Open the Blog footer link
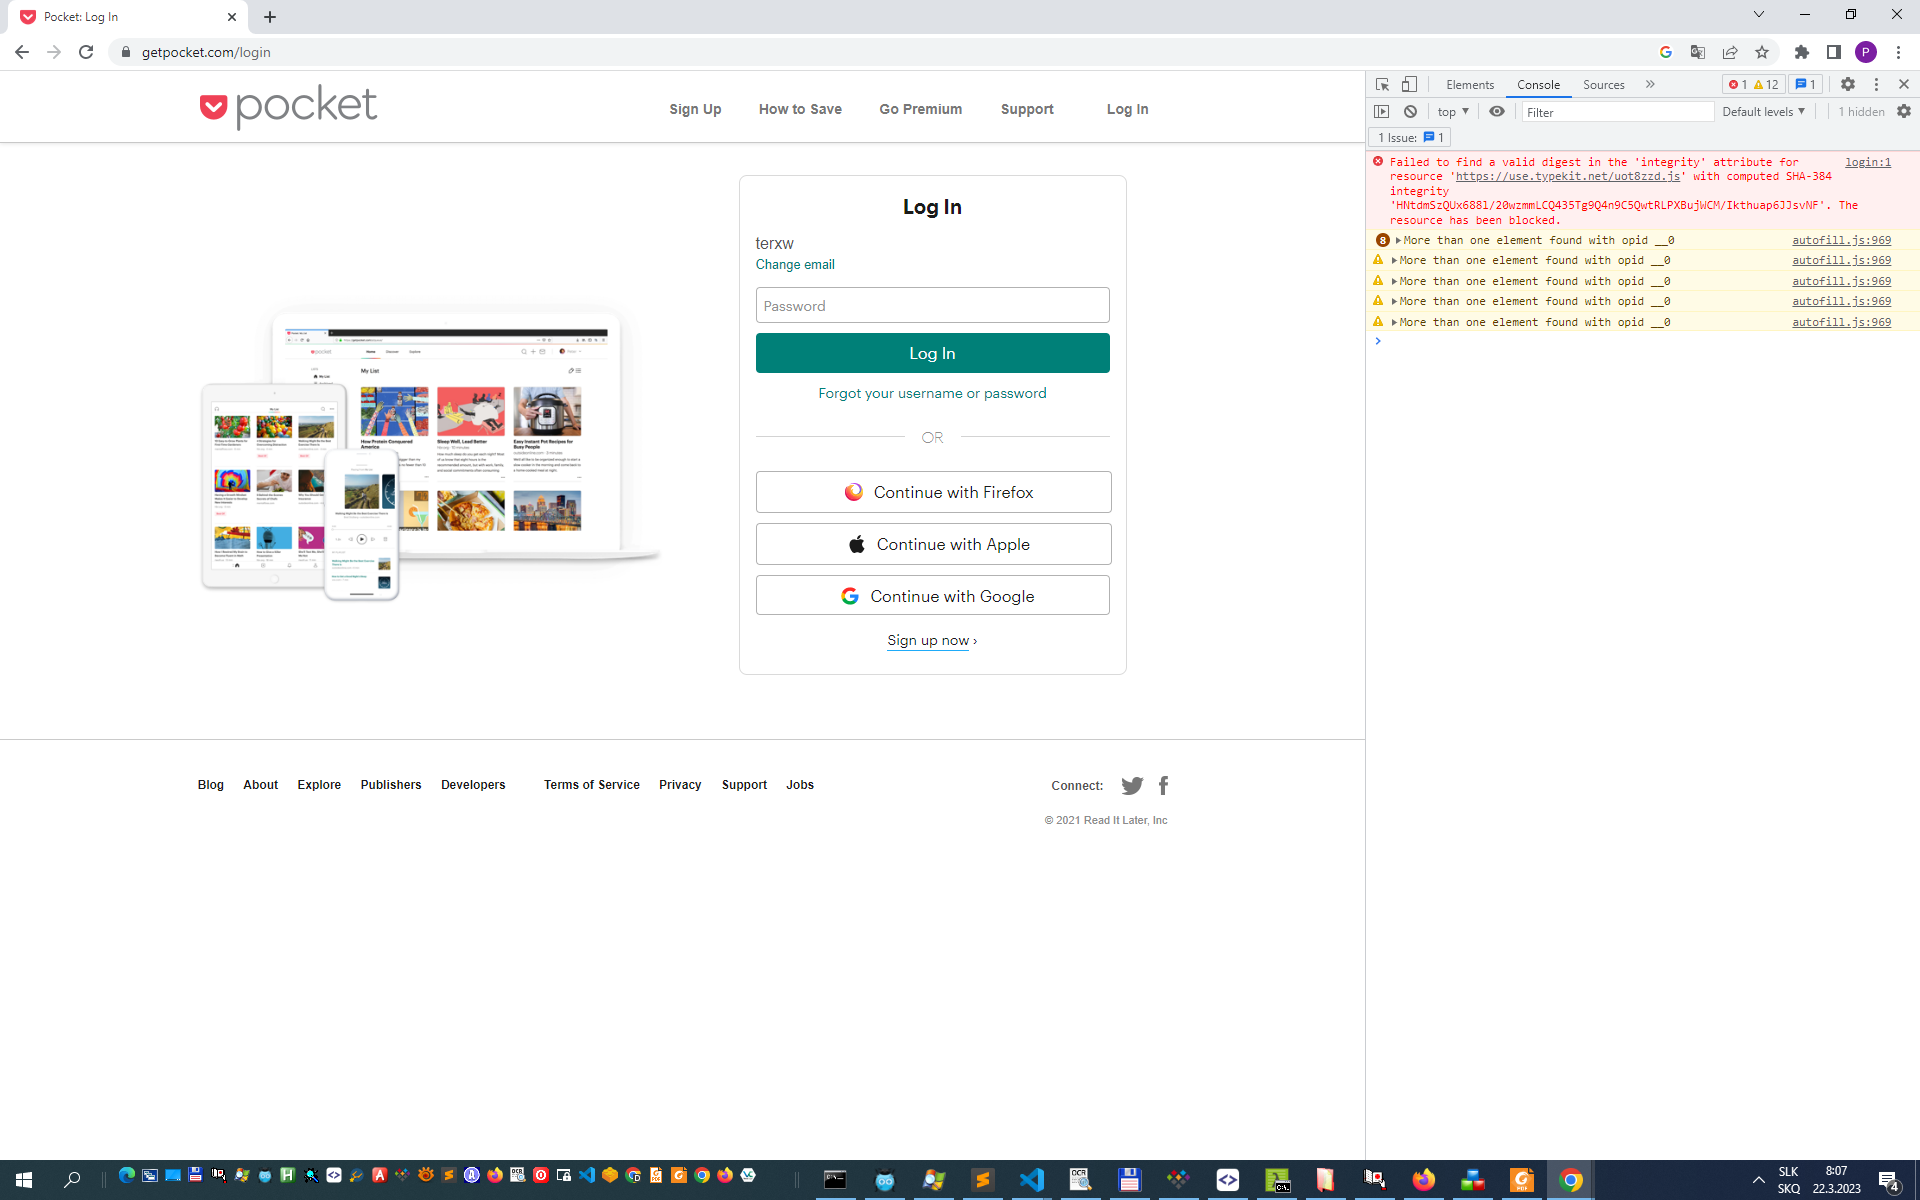The image size is (1920, 1200). pos(210,785)
